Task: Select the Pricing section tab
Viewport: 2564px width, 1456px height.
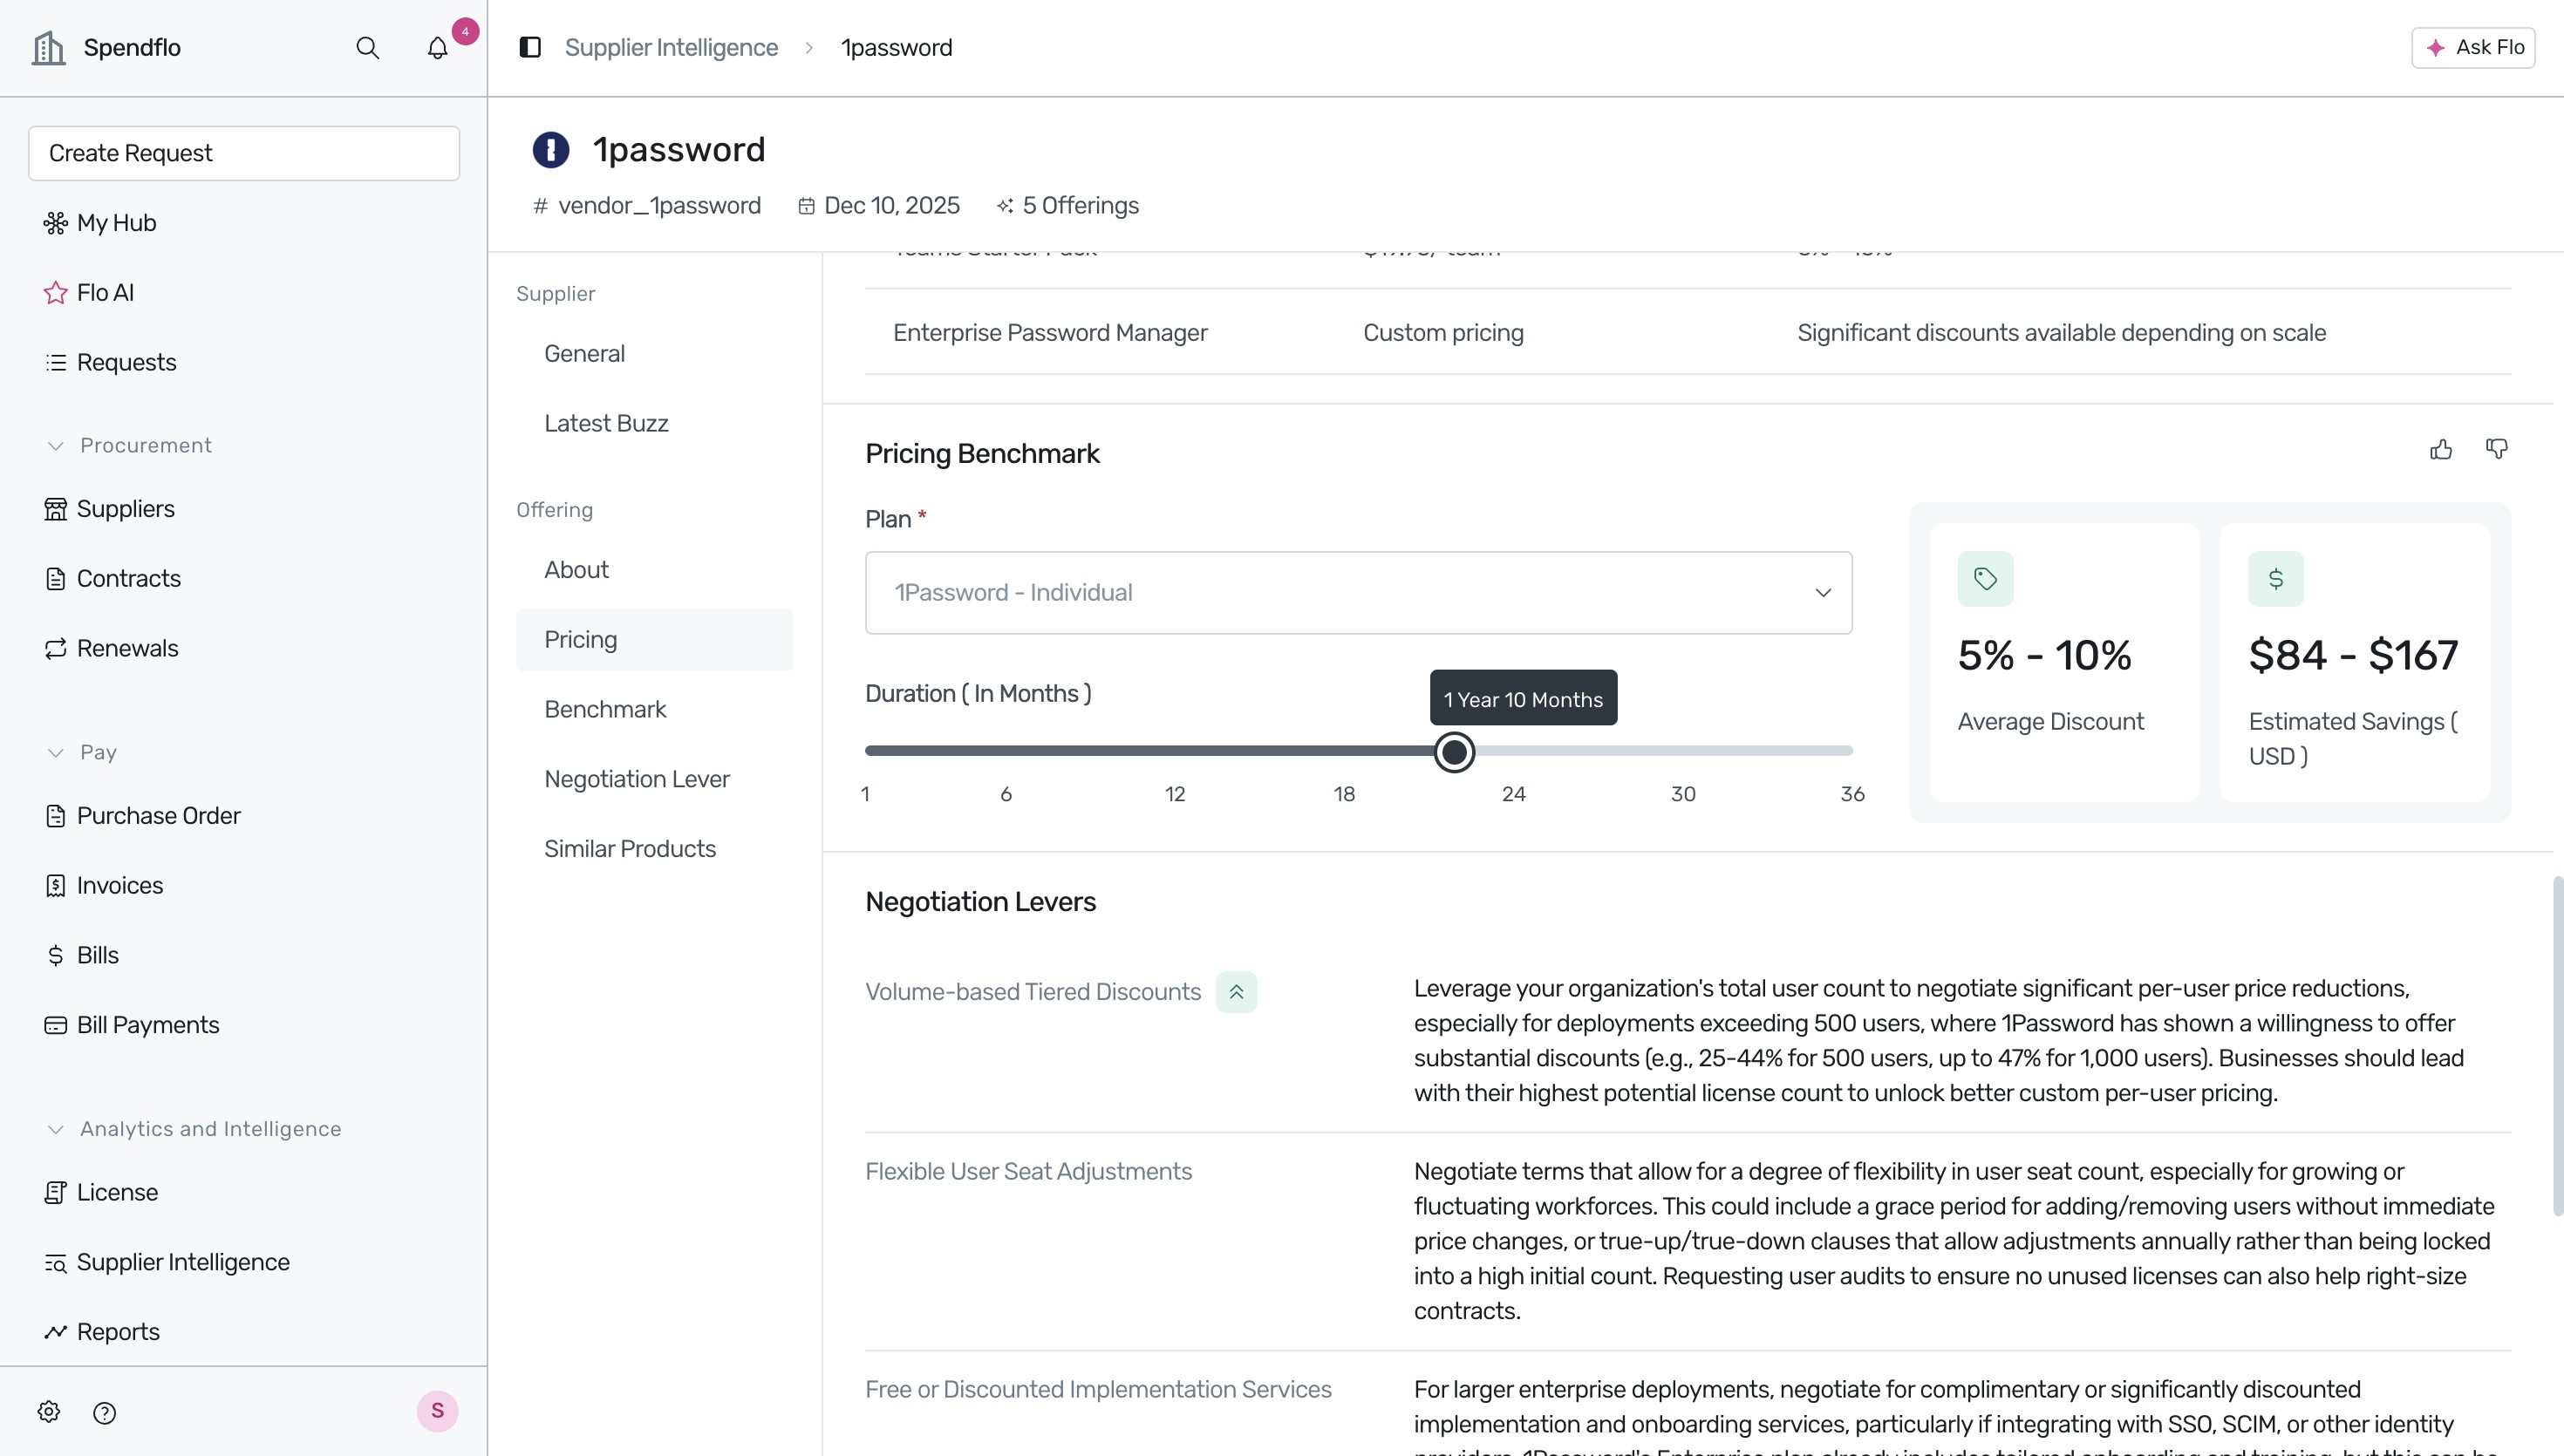Action: 655,640
